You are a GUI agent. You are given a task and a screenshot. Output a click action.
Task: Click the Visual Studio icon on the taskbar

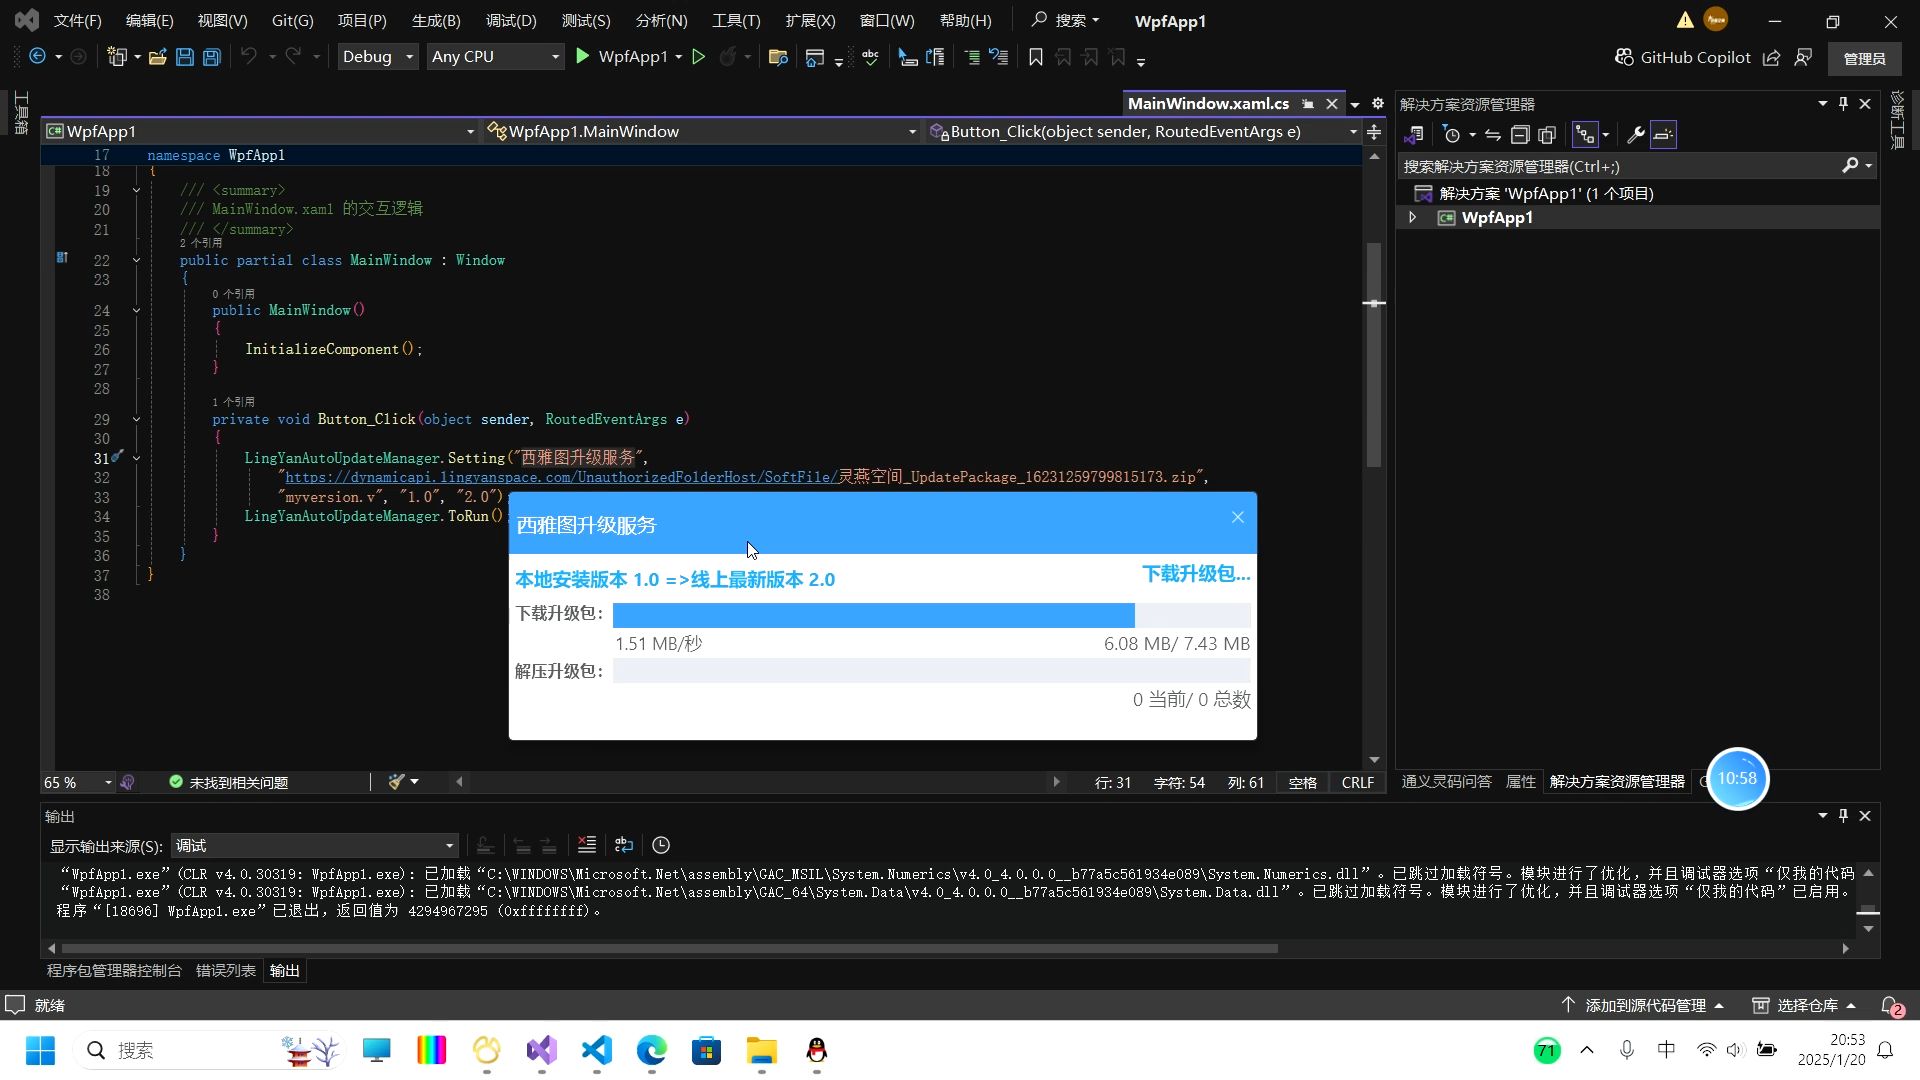[541, 1050]
